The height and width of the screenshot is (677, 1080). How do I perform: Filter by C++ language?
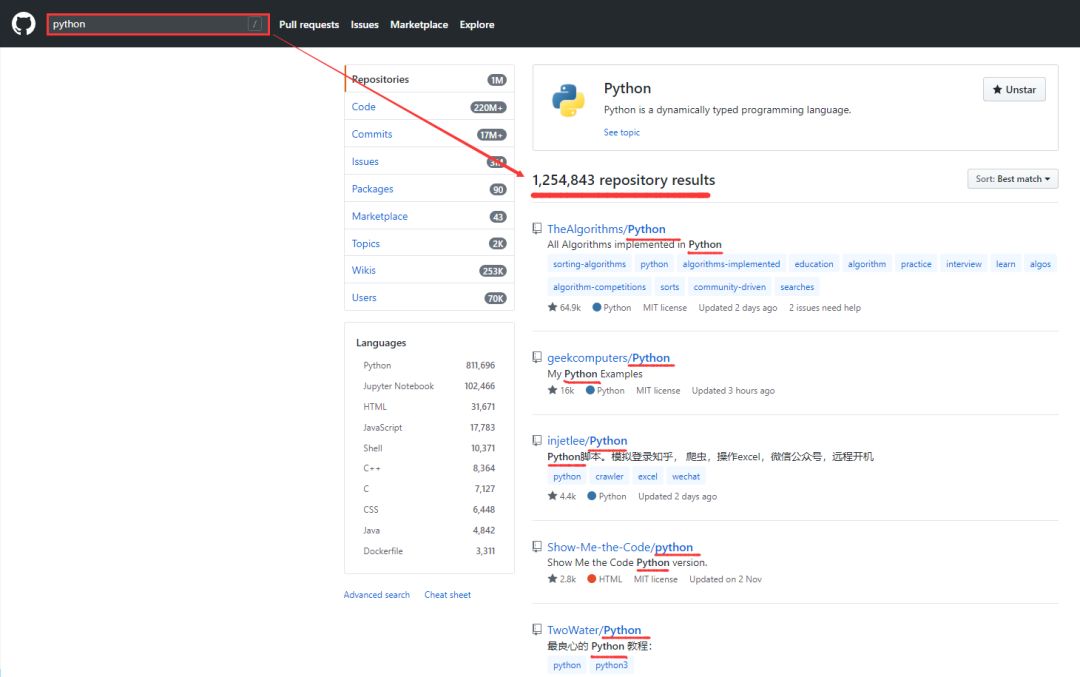point(429,468)
